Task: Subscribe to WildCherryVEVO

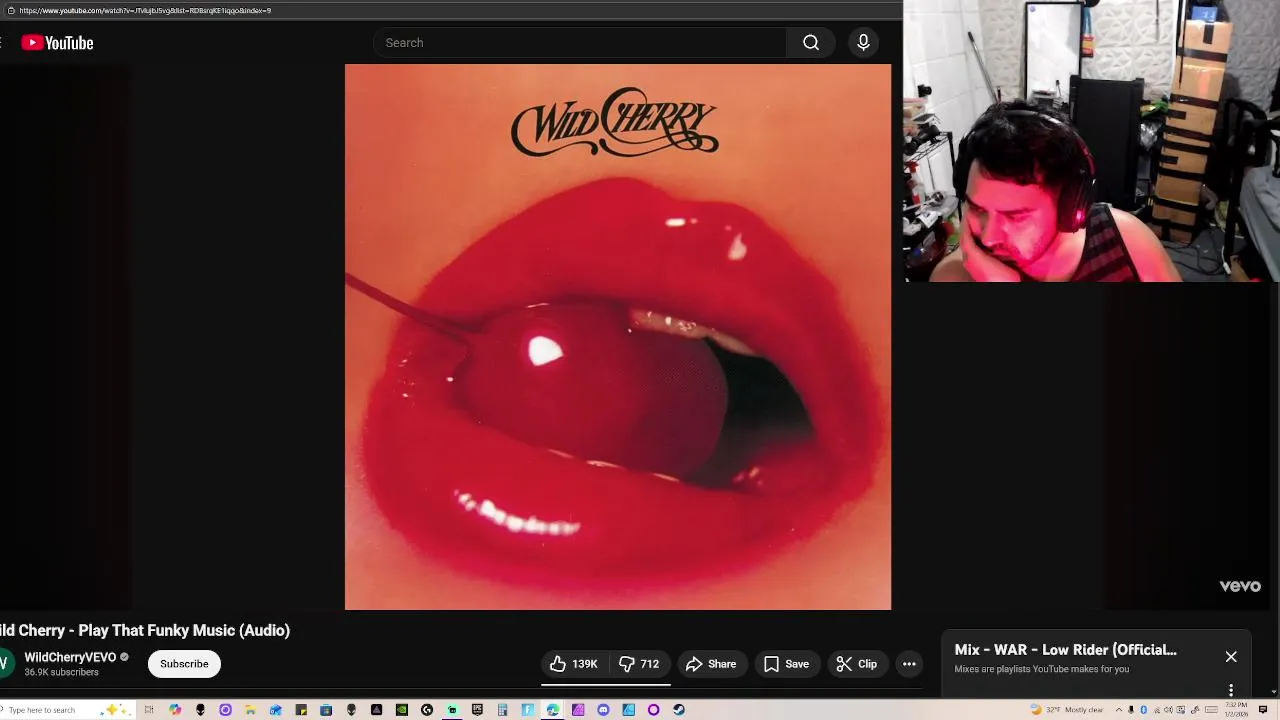Action: (184, 664)
